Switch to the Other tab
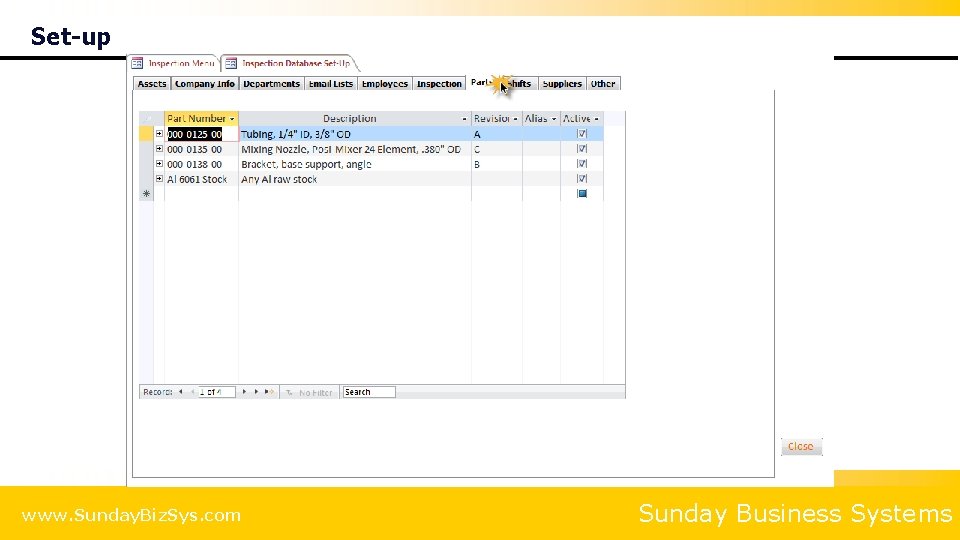 603,84
